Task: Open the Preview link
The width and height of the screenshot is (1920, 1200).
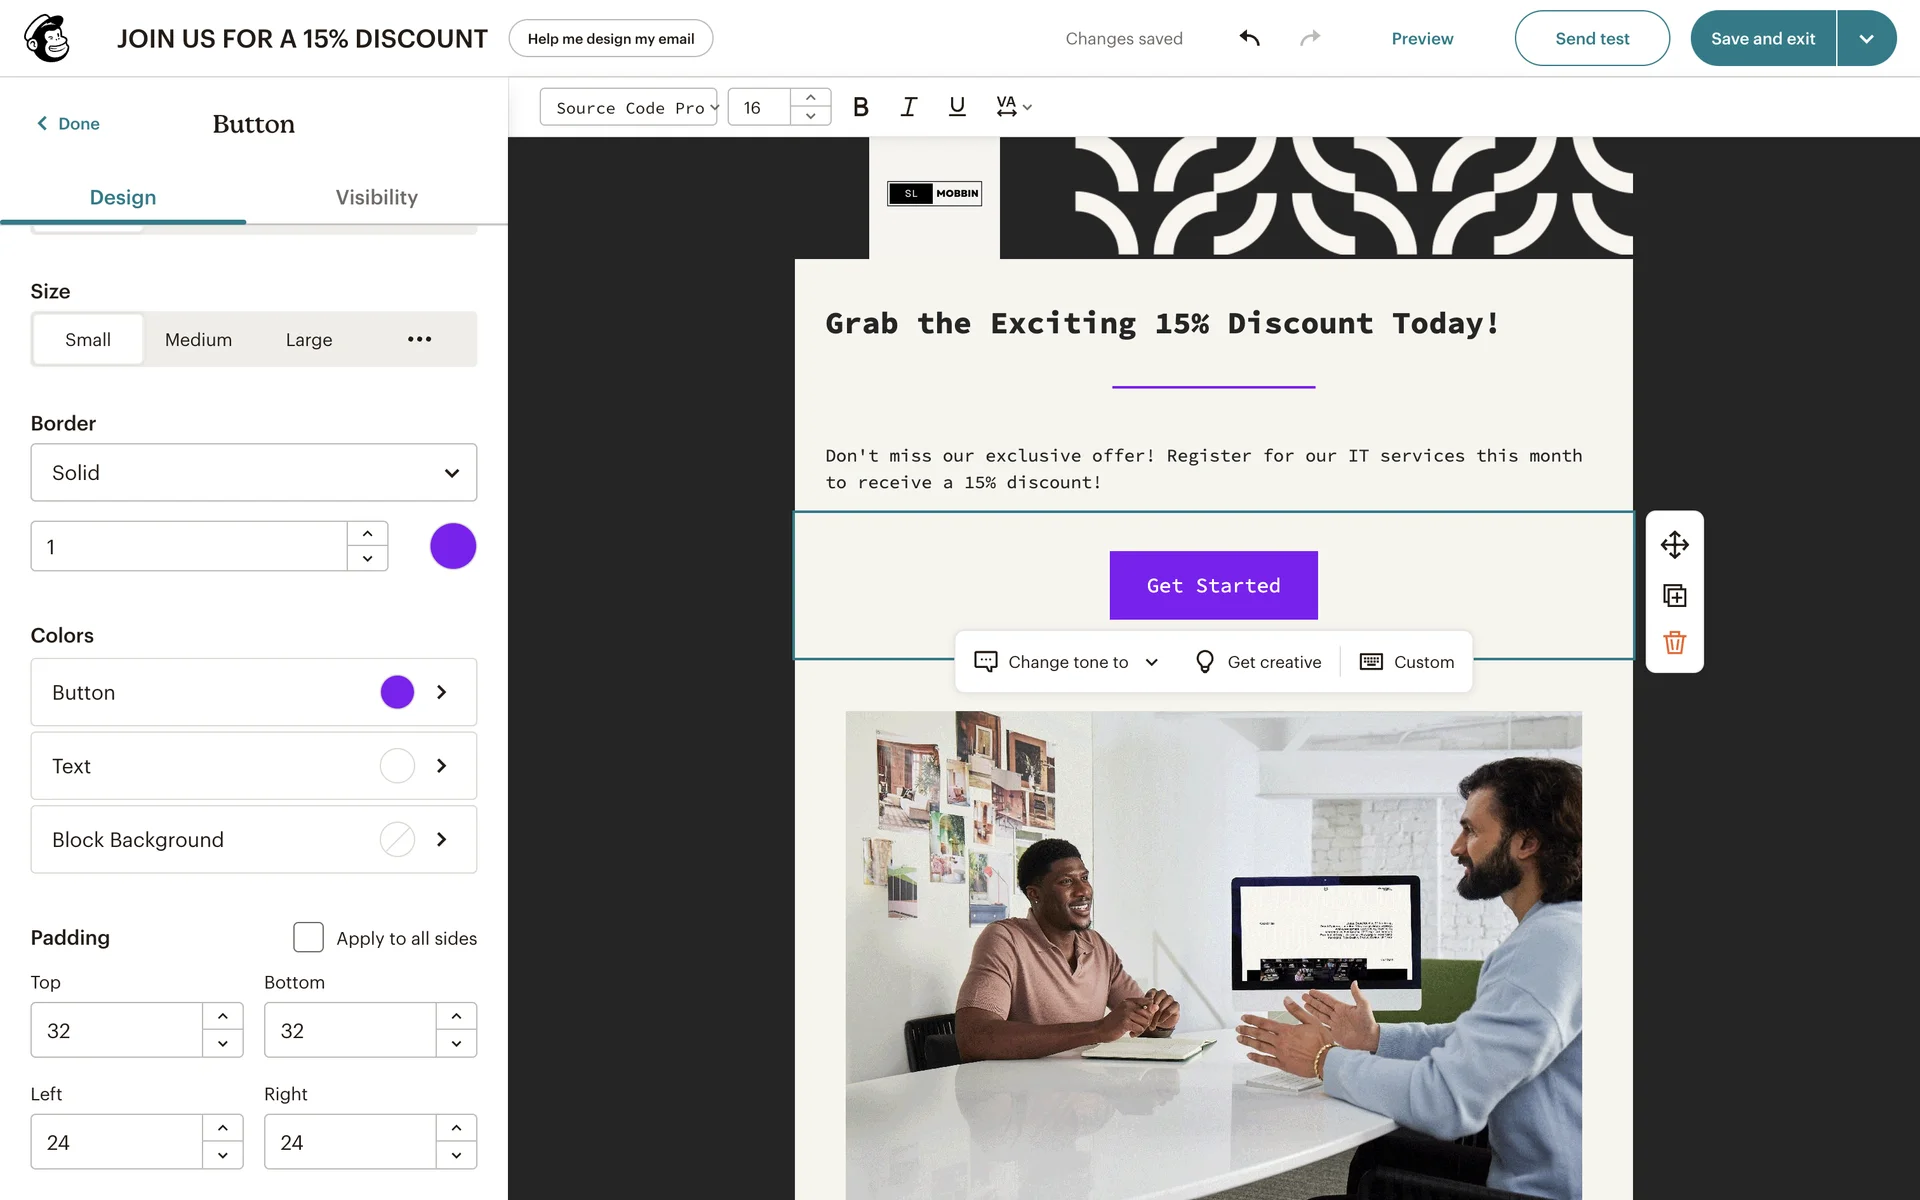Action: (1422, 38)
